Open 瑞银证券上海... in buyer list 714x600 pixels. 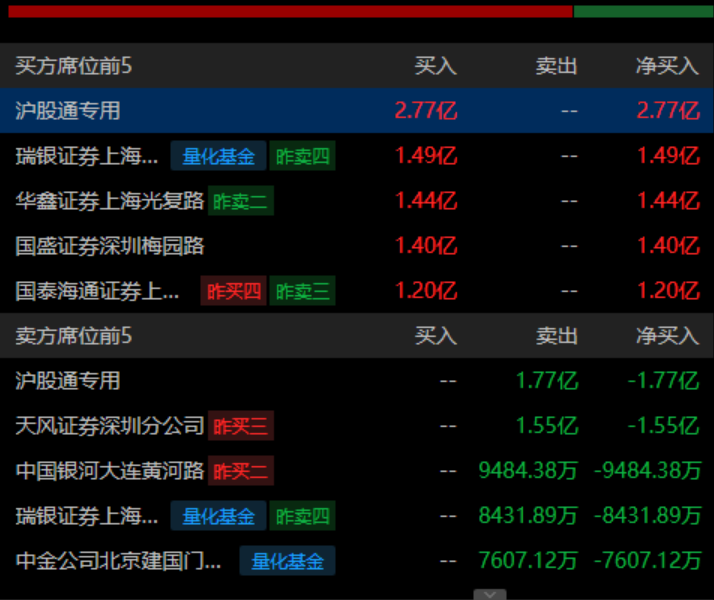tap(87, 156)
